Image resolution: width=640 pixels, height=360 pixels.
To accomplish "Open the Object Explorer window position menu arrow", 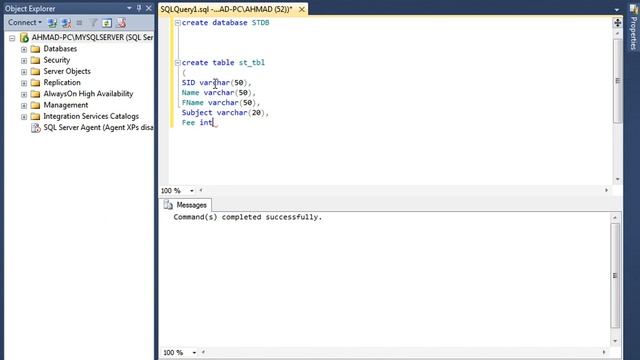I will pyautogui.click(x=129, y=8).
